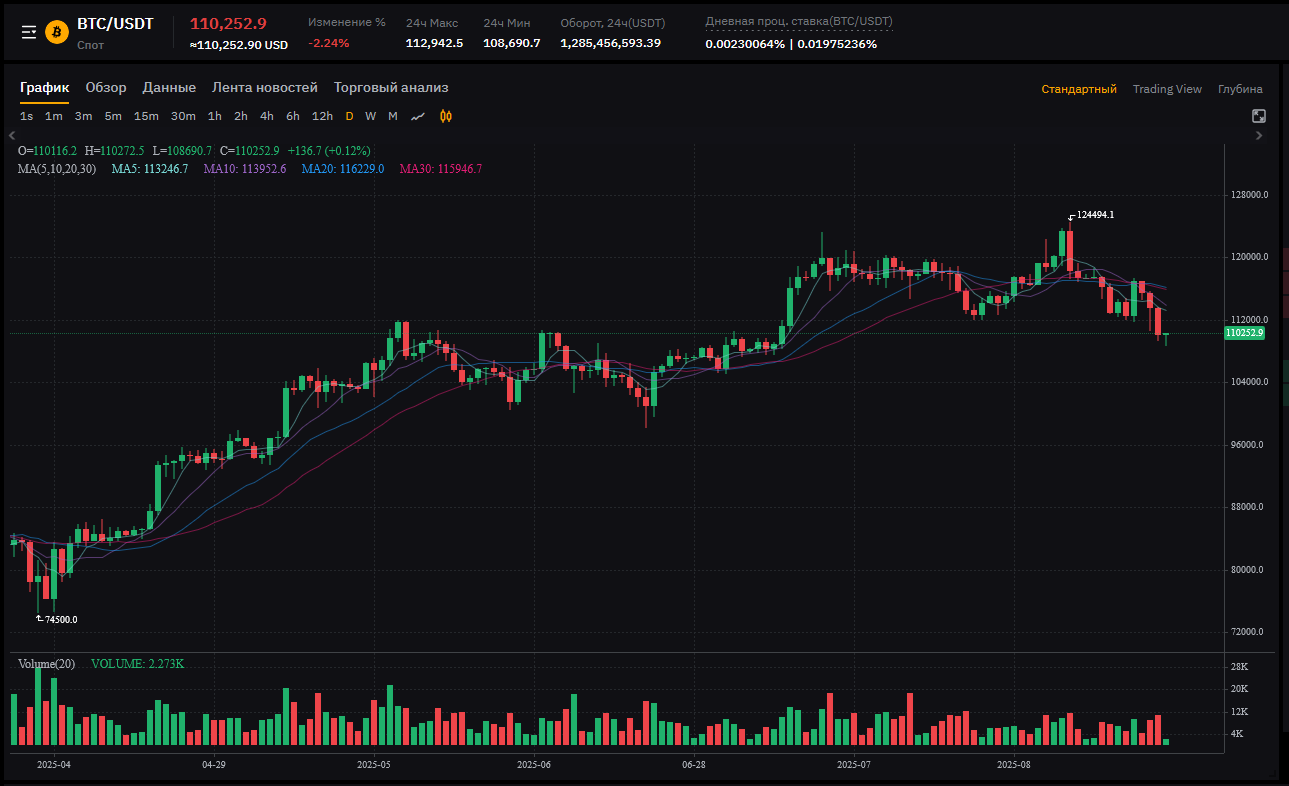Image resolution: width=1289 pixels, height=786 pixels.
Task: Show the Глубина depth chart
Action: click(x=1240, y=89)
